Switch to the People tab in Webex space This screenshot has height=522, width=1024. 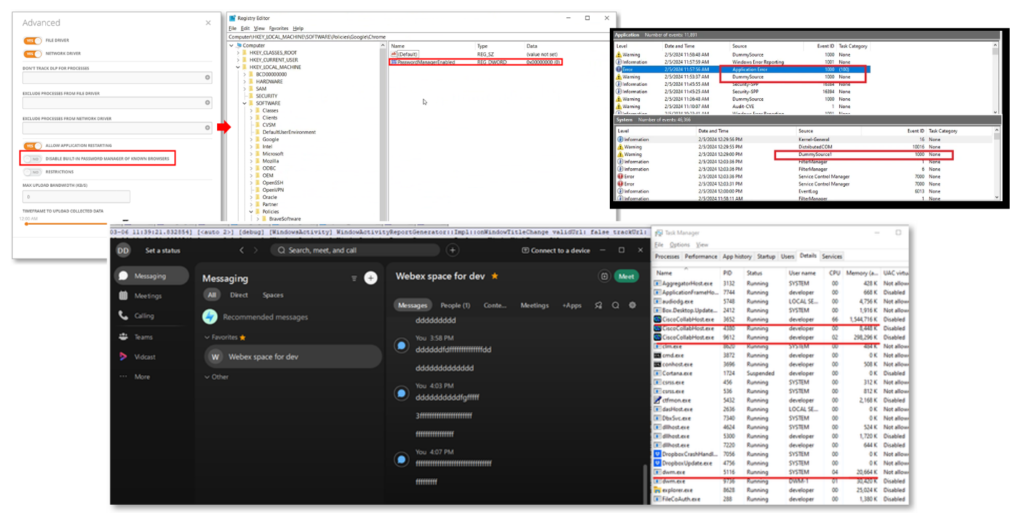click(x=456, y=305)
